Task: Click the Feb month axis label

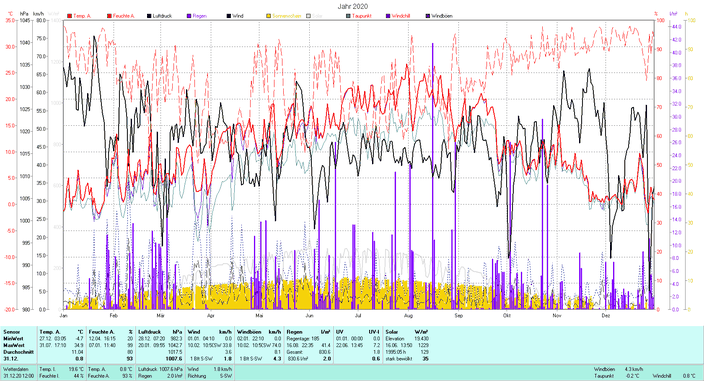Action: (113, 315)
